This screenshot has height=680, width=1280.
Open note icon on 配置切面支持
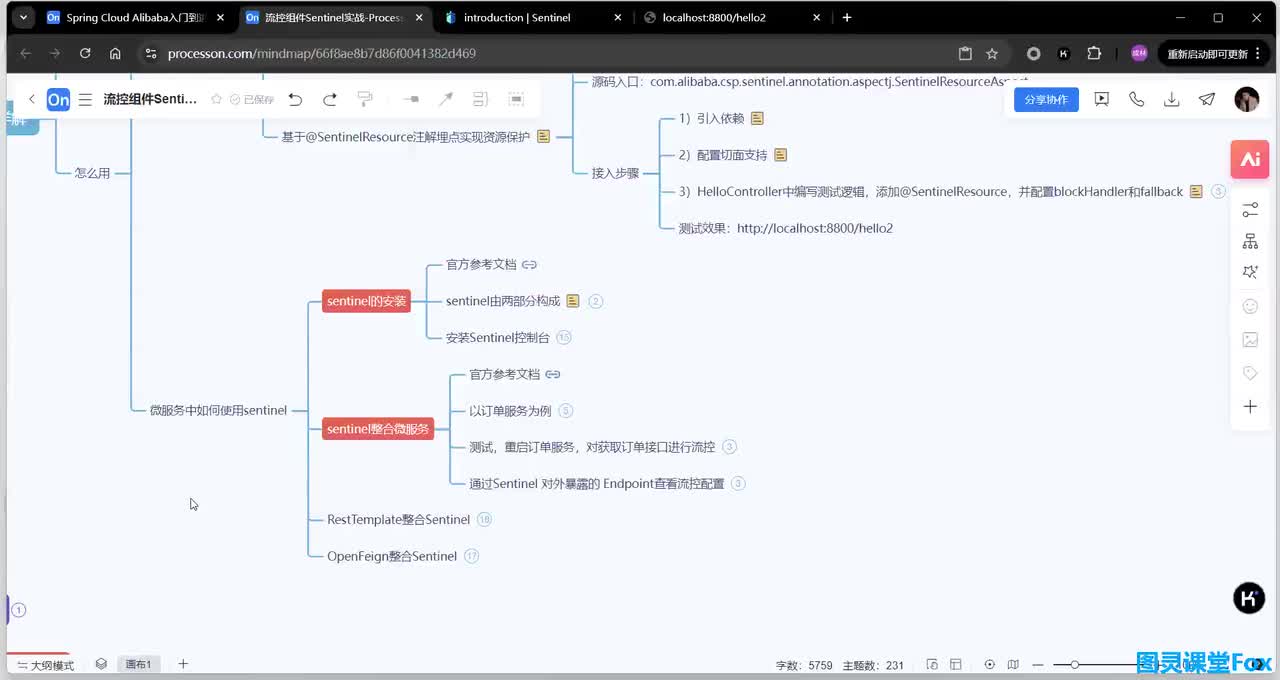point(781,155)
